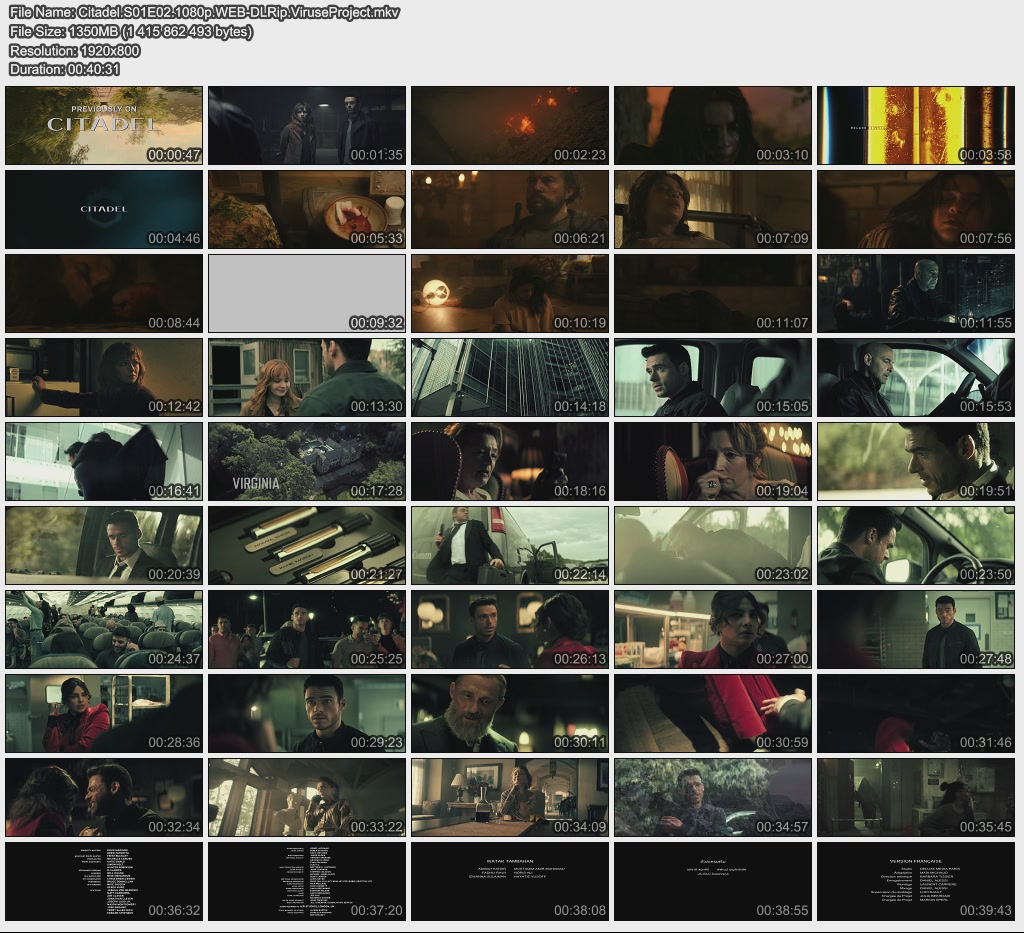The height and width of the screenshot is (933, 1024).
Task: Select the yellow title frame at 00:03:58
Action: pos(916,125)
